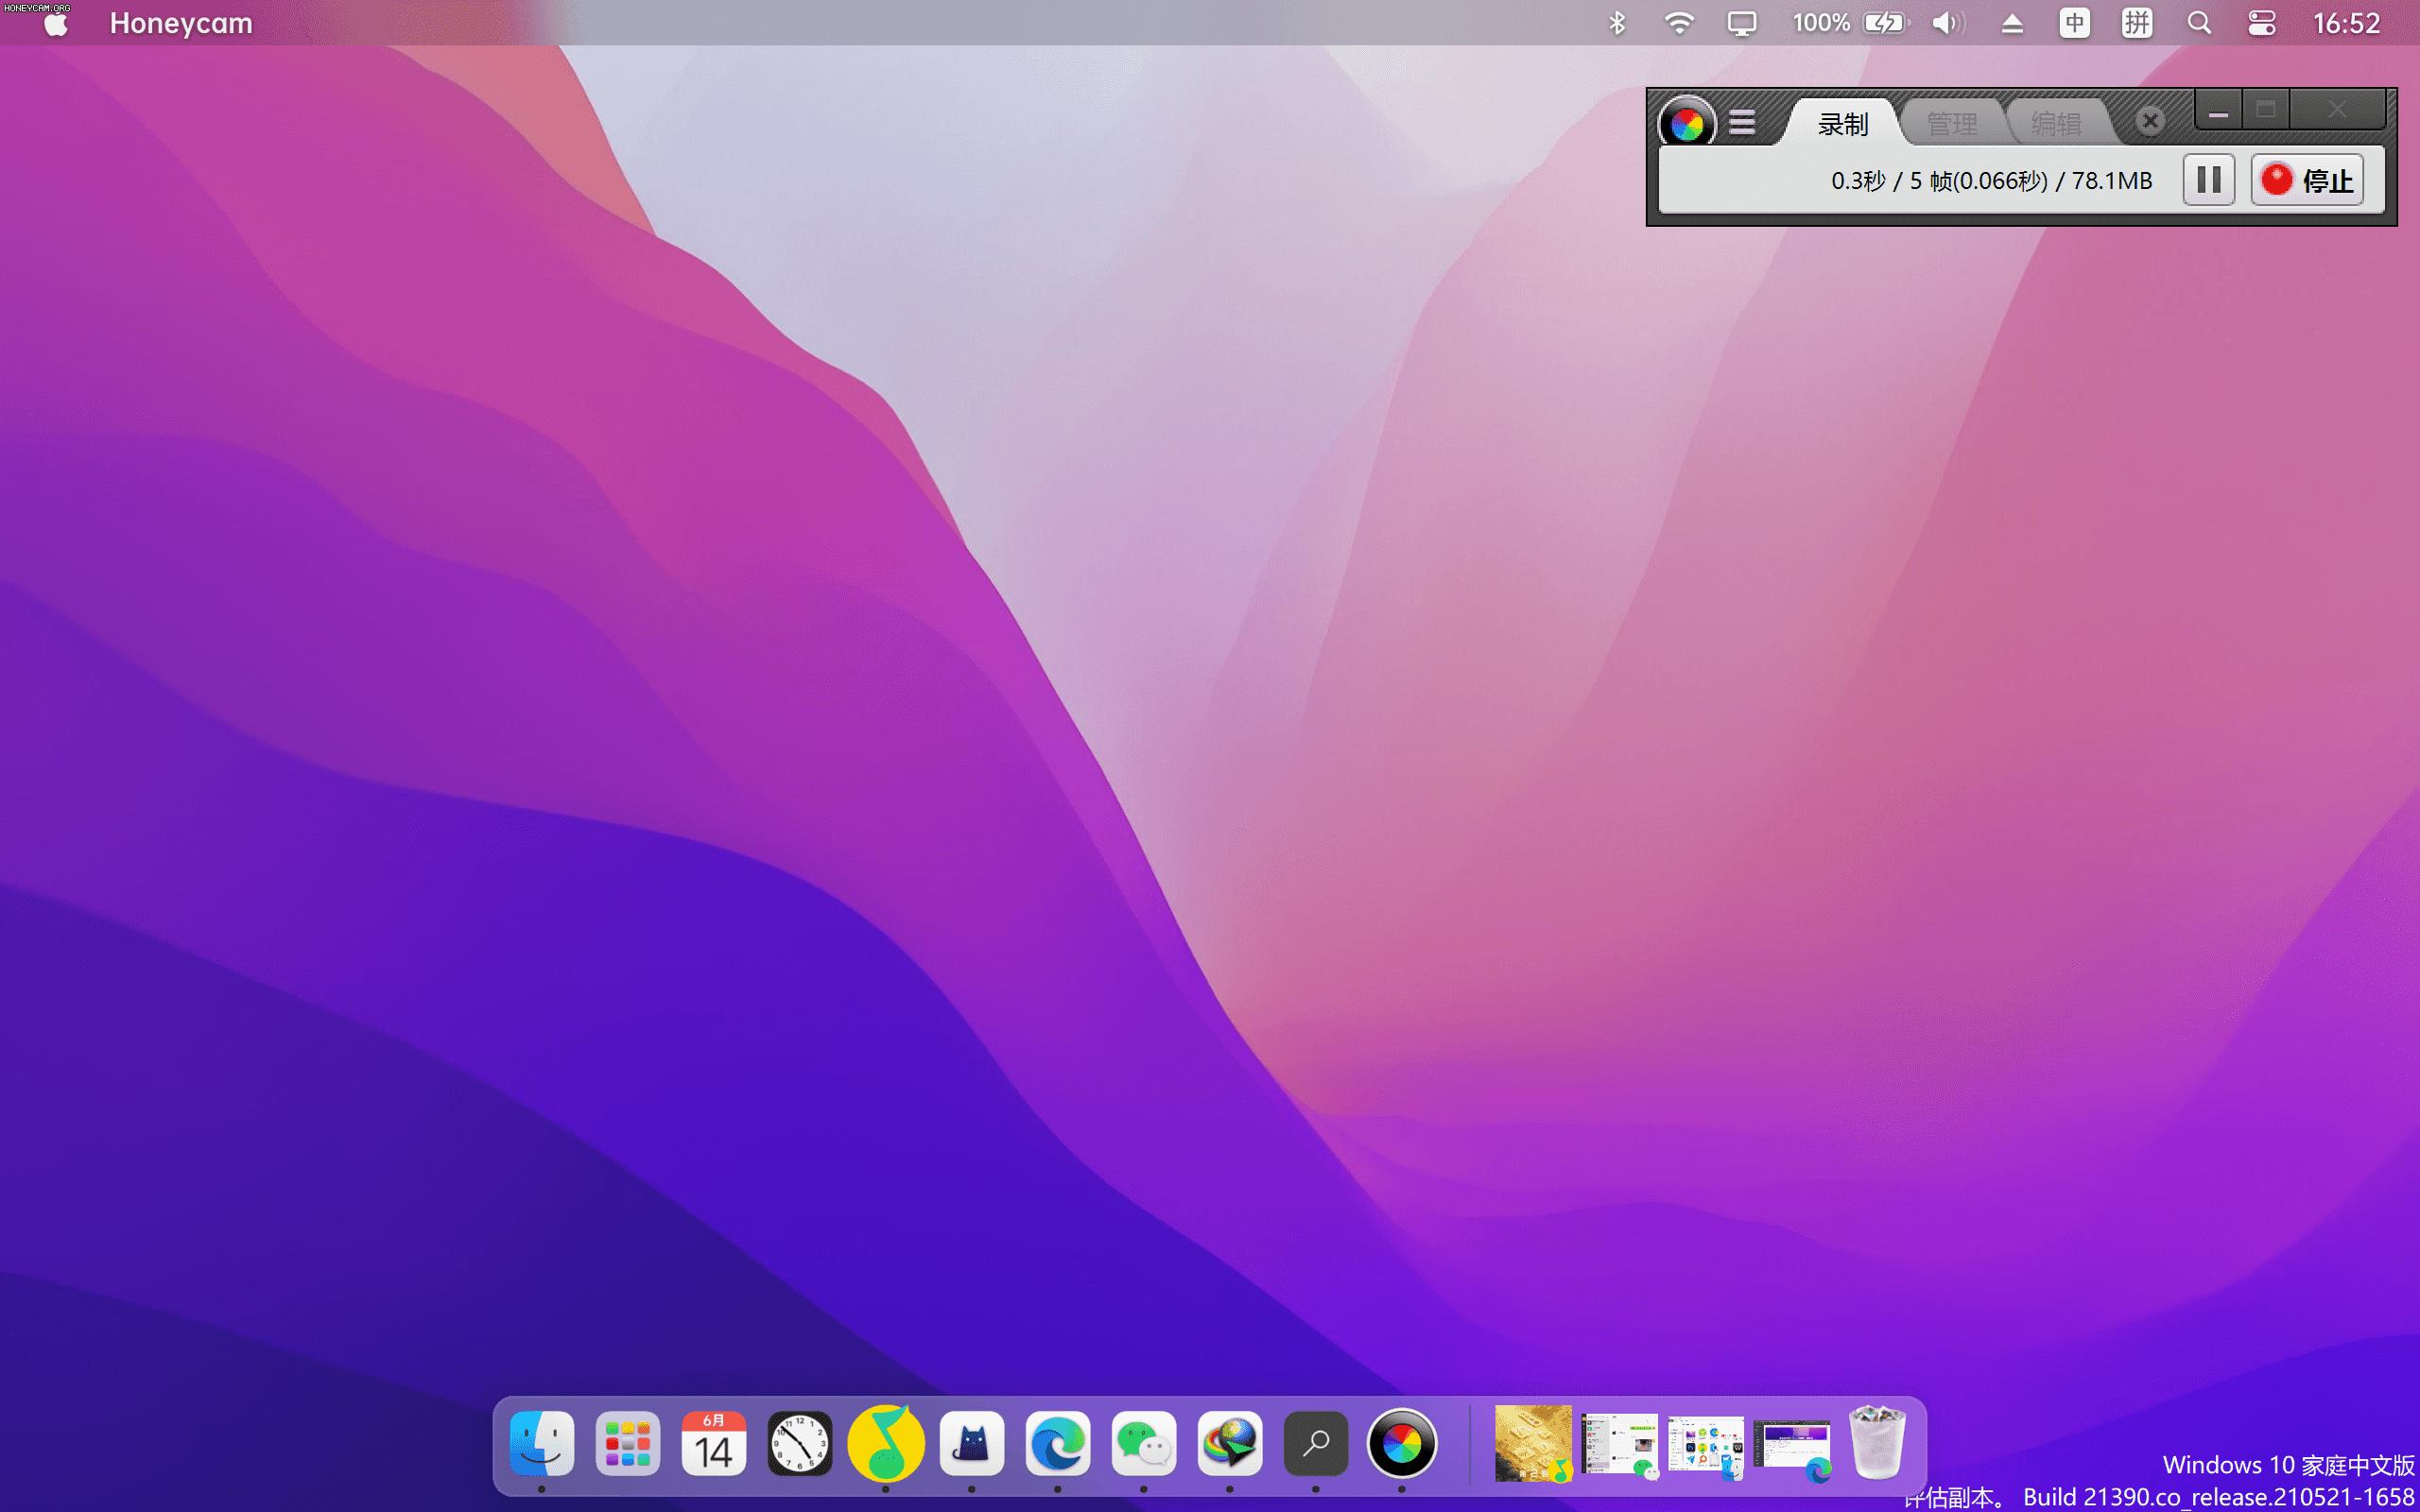
Task: Open Internet Download Manager from the Dock
Action: [1229, 1443]
